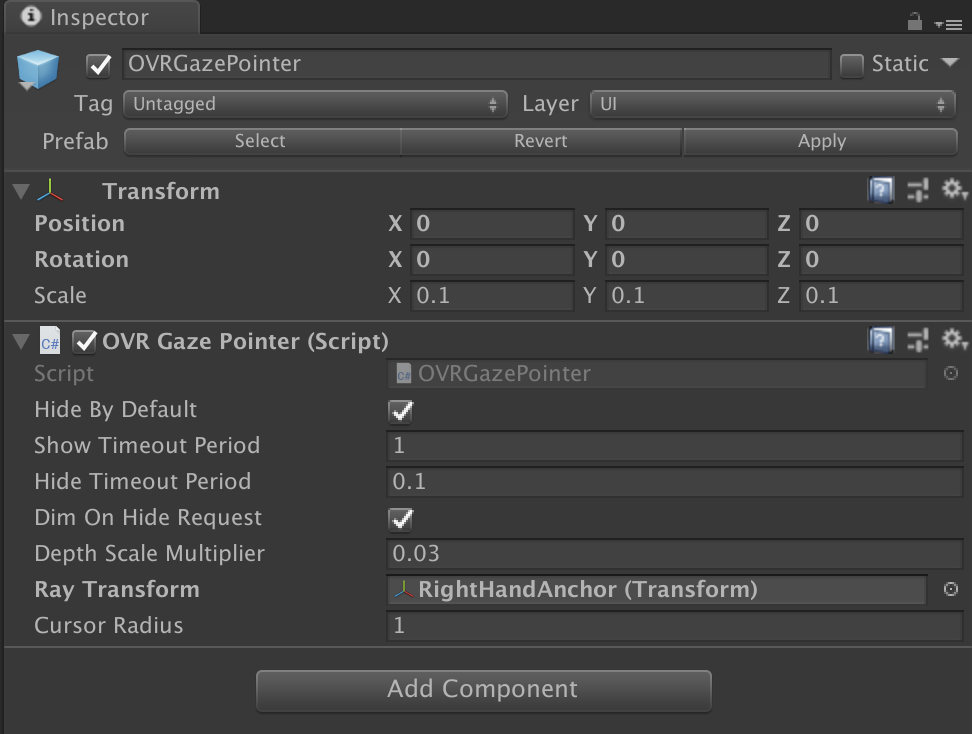The width and height of the screenshot is (972, 734).
Task: Open the Transform component help documentation icon
Action: coord(881,190)
